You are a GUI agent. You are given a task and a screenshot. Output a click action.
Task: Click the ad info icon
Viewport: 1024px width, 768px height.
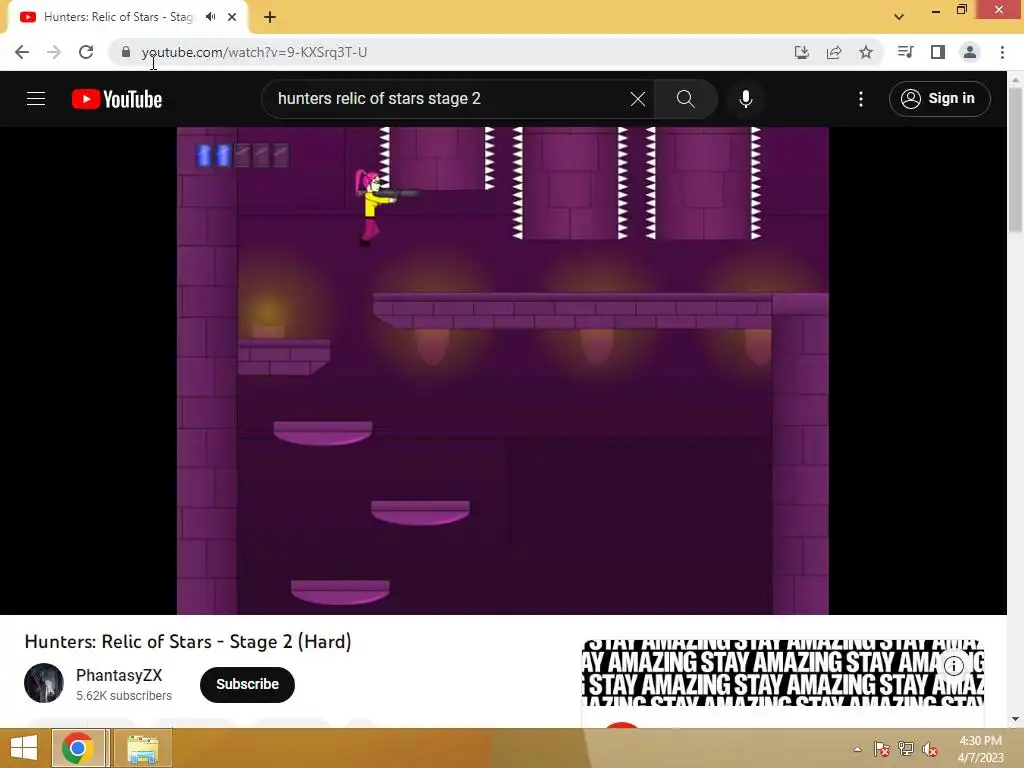pos(953,666)
